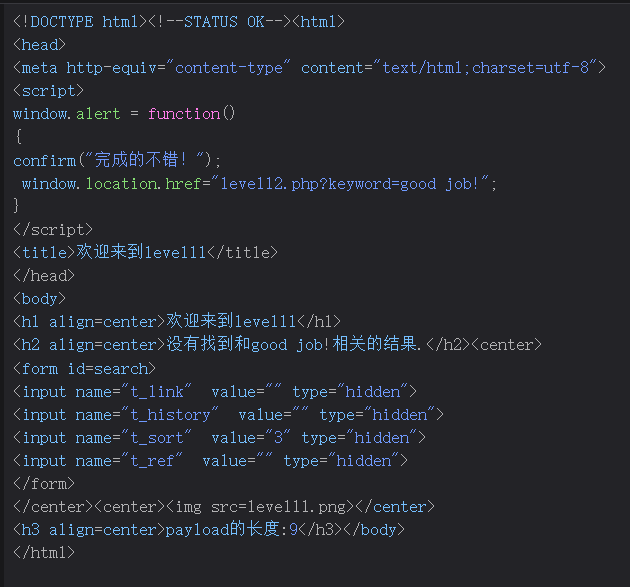Click the window.alert function assignment line

click(124, 113)
